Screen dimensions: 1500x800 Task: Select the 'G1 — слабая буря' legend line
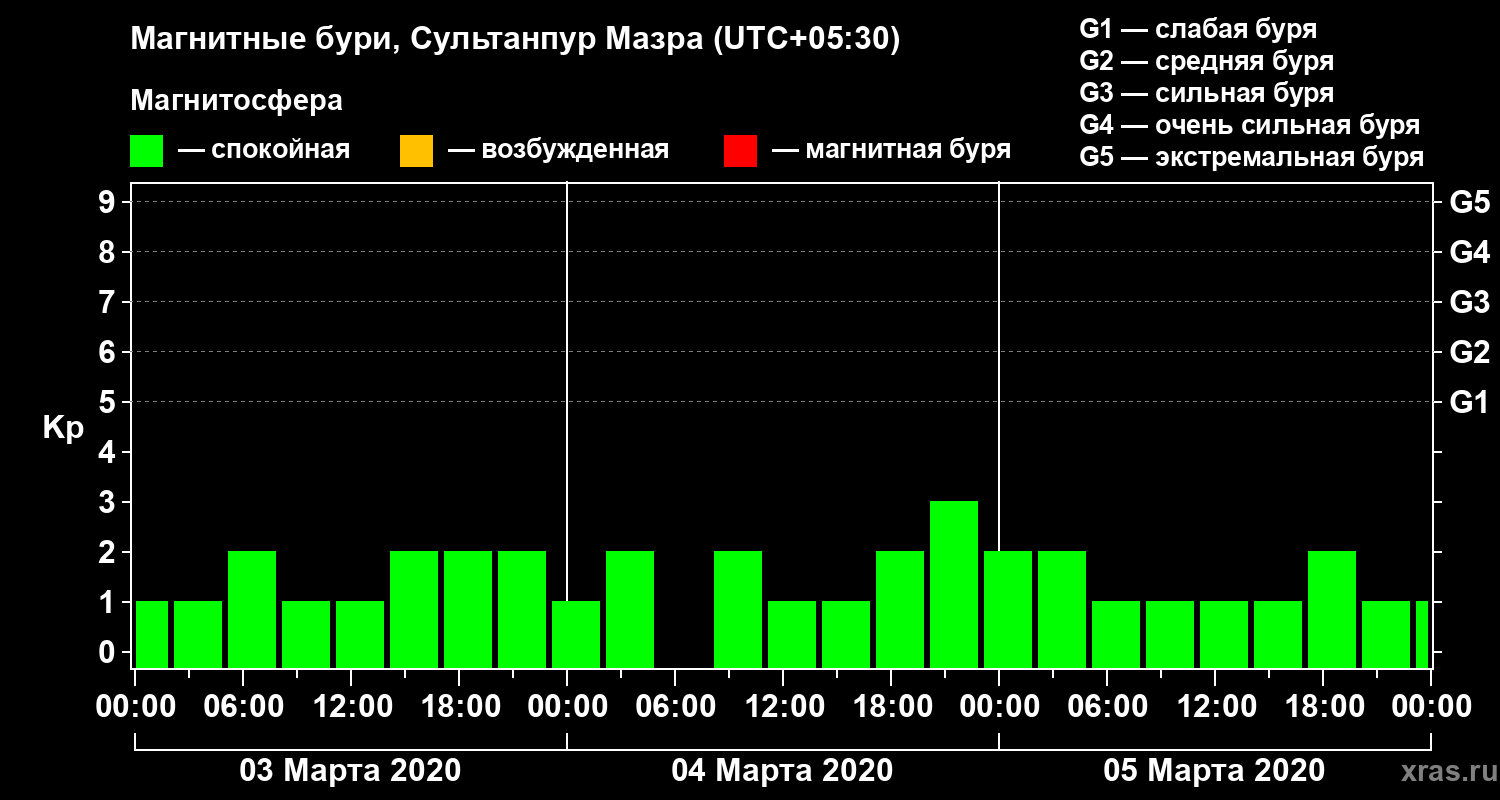click(x=1198, y=29)
